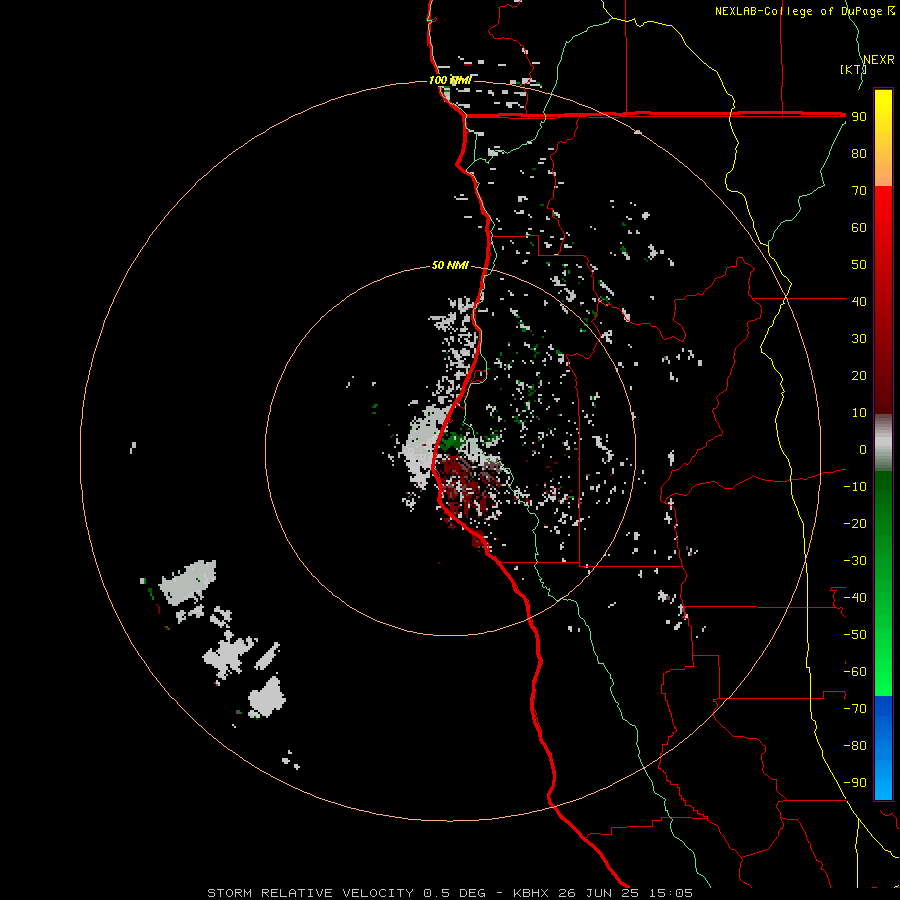The height and width of the screenshot is (900, 900).
Task: Click the -90 value on velocity scale
Action: (855, 783)
